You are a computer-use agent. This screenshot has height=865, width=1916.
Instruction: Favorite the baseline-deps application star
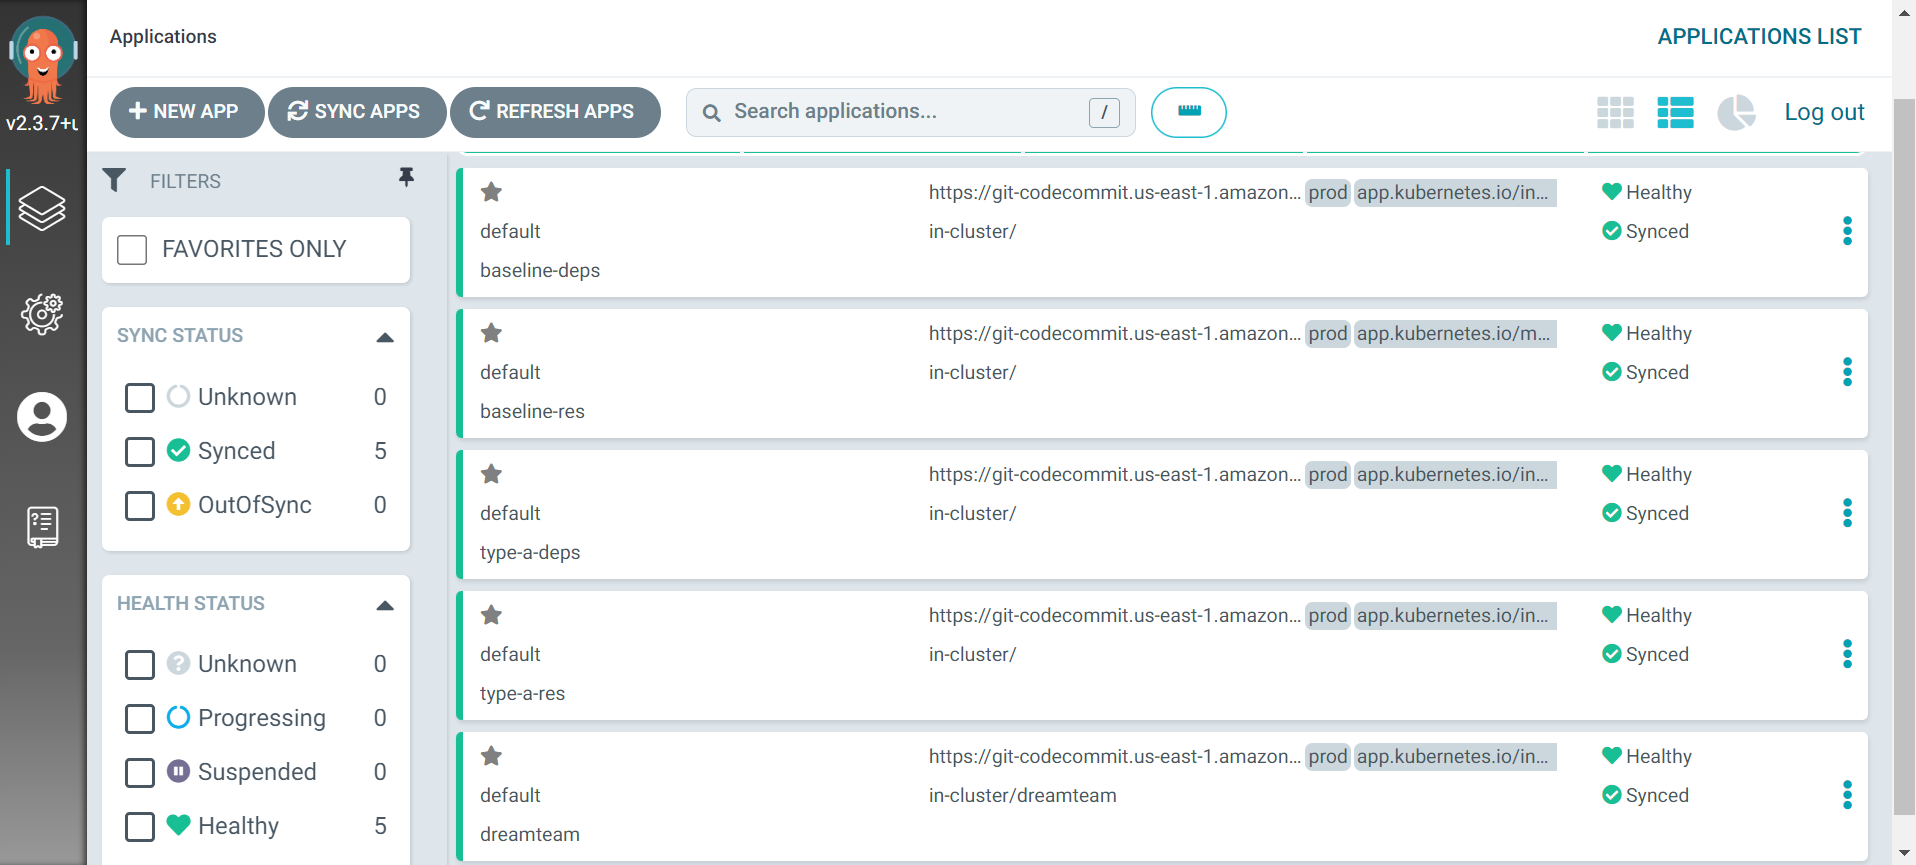pyautogui.click(x=491, y=192)
